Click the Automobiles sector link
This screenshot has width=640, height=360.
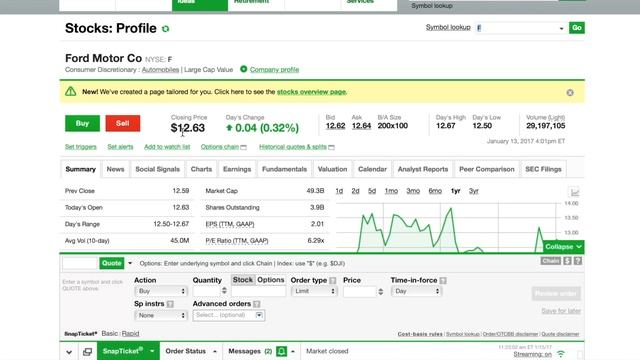coord(160,70)
